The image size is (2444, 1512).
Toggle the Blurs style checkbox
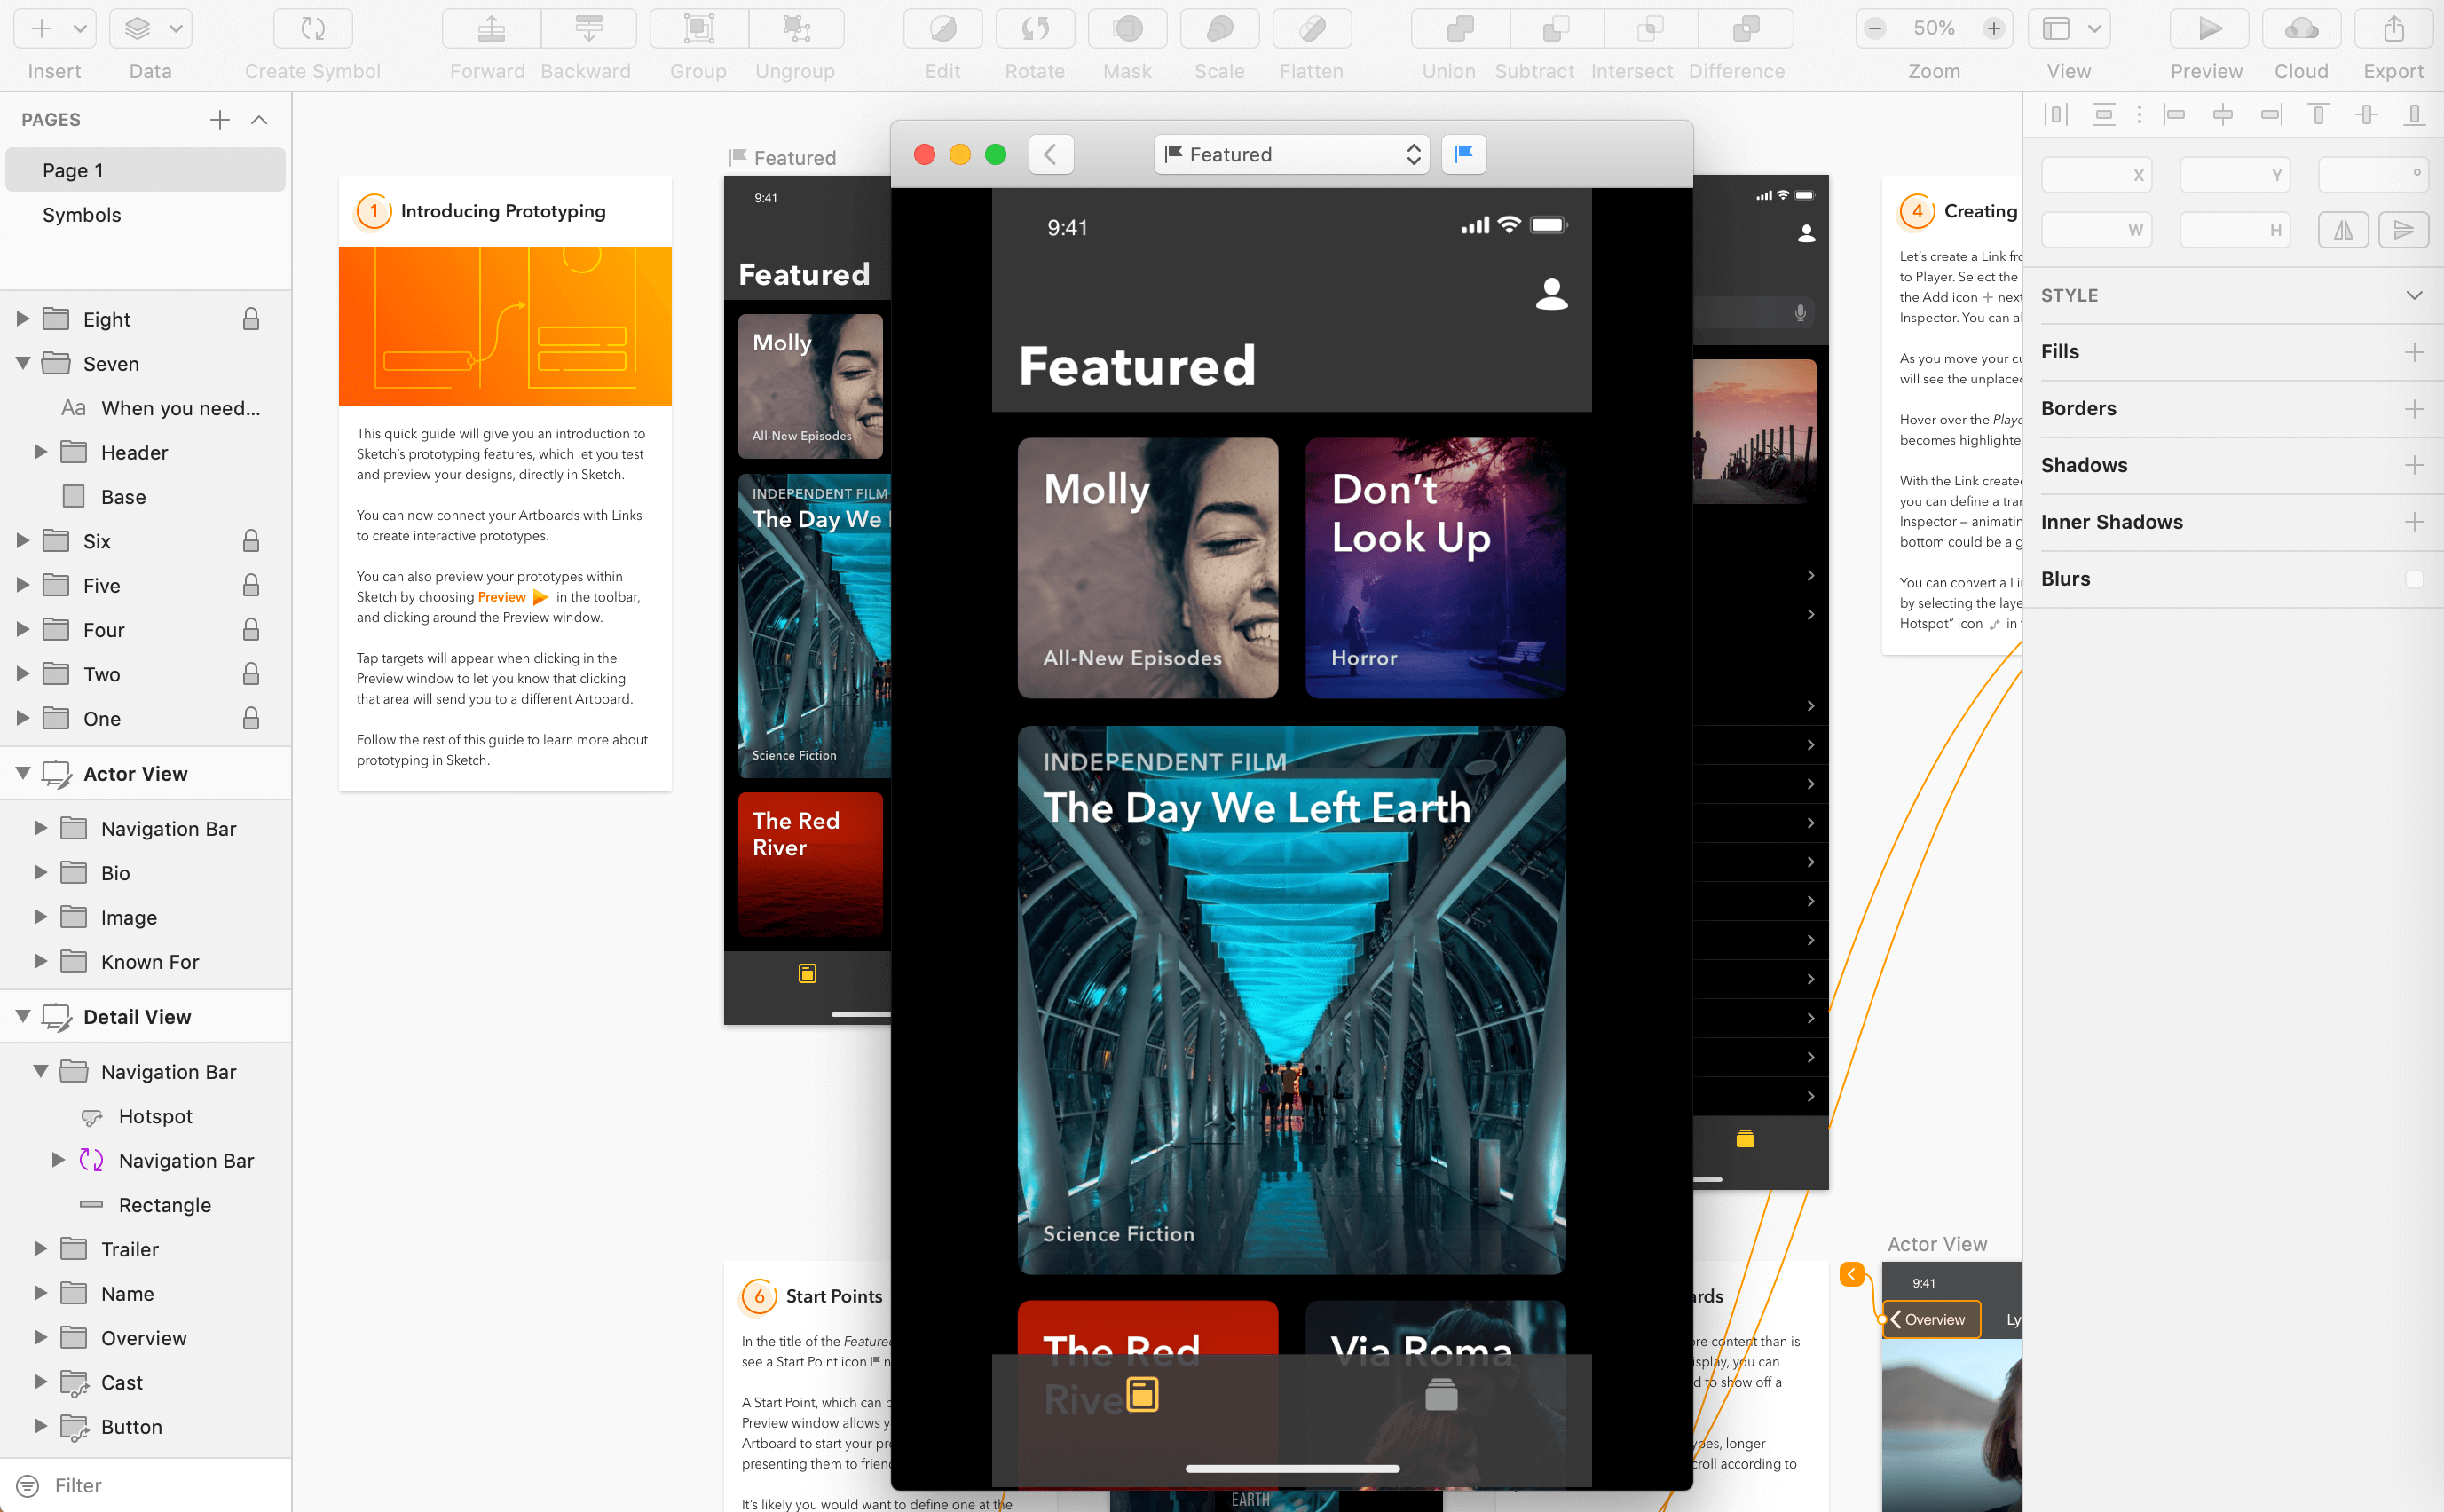pyautogui.click(x=2414, y=579)
